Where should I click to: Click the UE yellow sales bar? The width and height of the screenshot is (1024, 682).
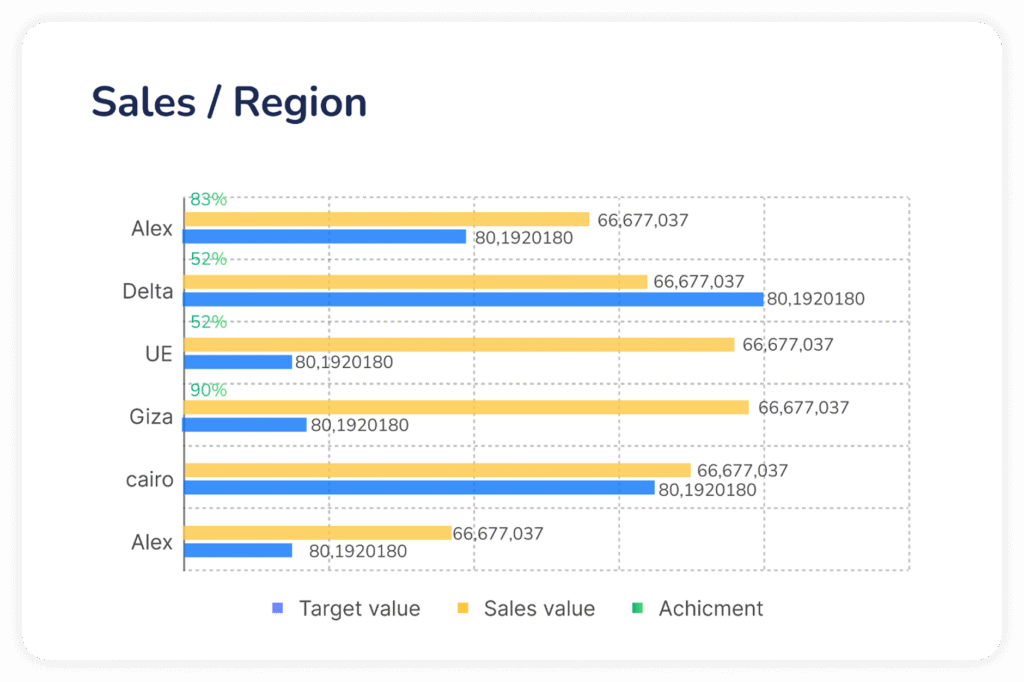459,345
